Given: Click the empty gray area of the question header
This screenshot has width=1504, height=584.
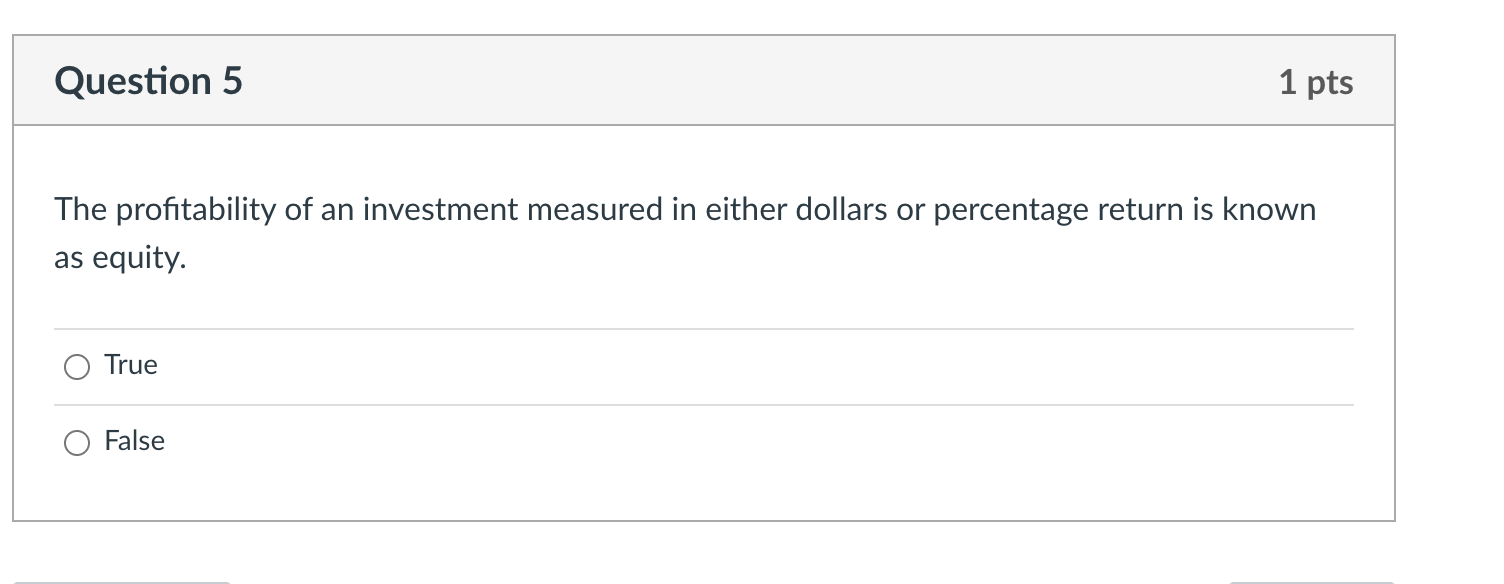Looking at the screenshot, I should (x=760, y=81).
